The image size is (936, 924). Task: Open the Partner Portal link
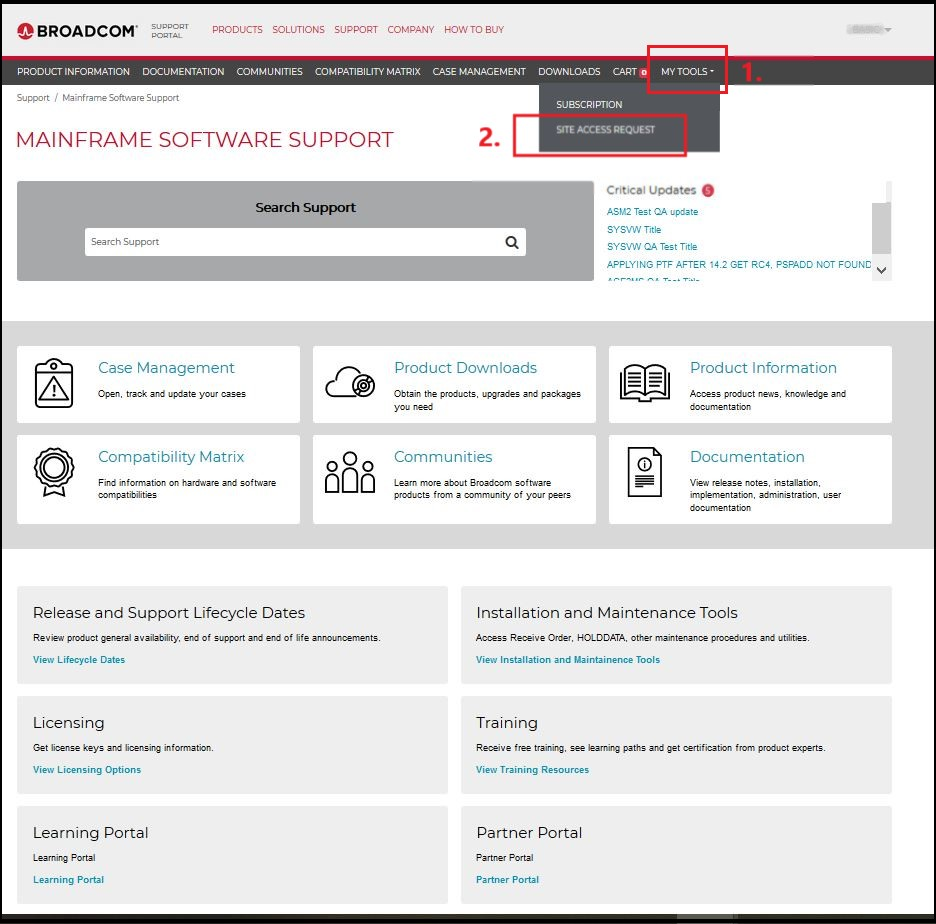click(x=507, y=879)
